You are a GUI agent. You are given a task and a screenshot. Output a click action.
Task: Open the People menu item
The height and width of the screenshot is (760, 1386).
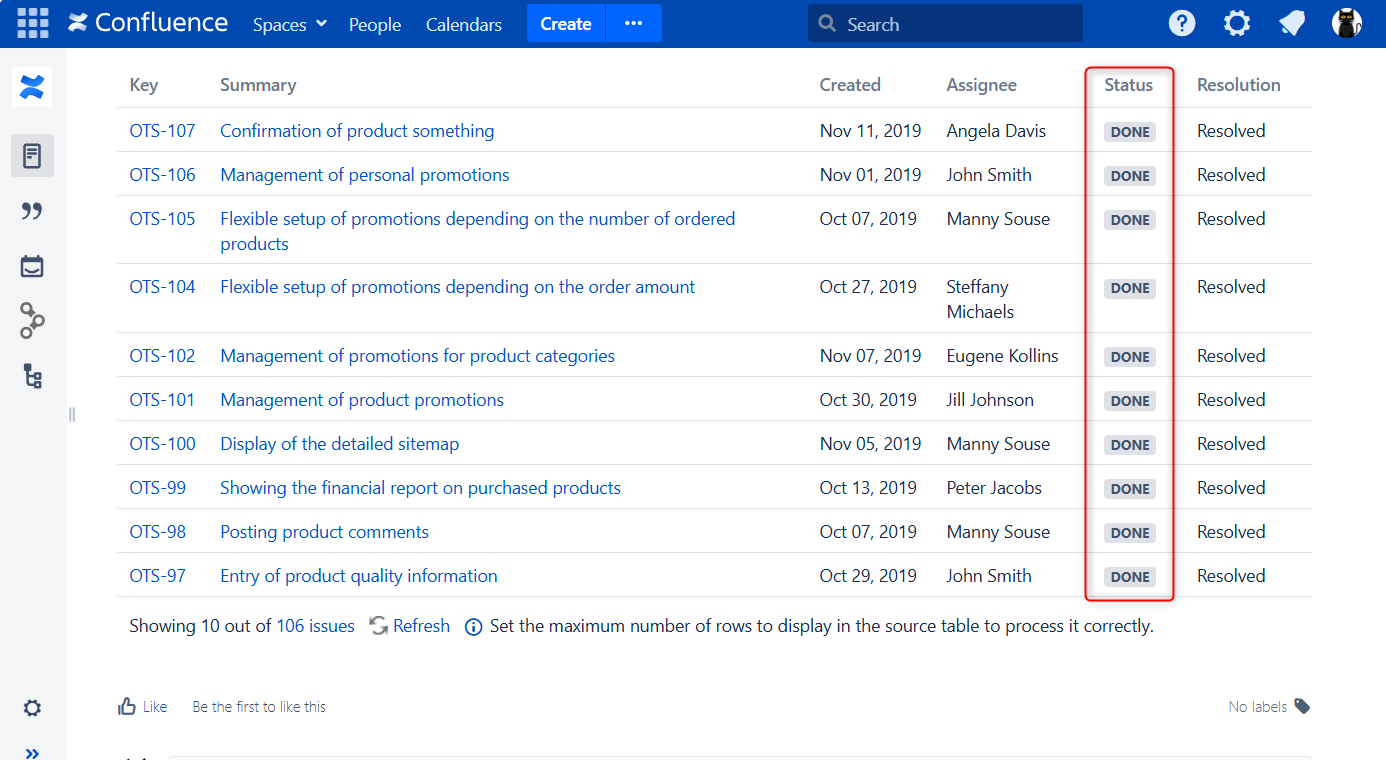pyautogui.click(x=375, y=24)
